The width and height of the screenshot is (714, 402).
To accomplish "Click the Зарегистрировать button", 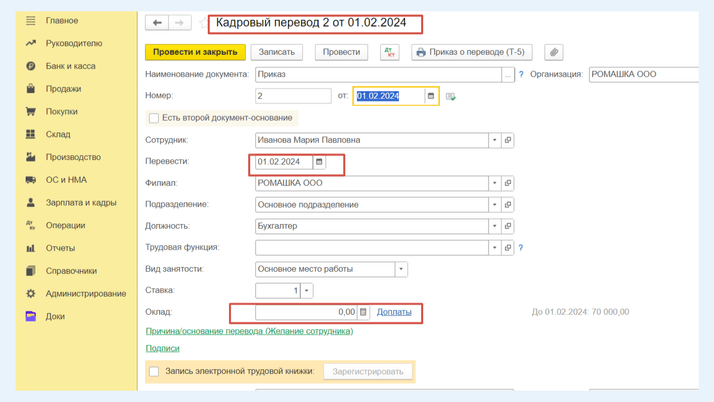I will click(x=368, y=371).
